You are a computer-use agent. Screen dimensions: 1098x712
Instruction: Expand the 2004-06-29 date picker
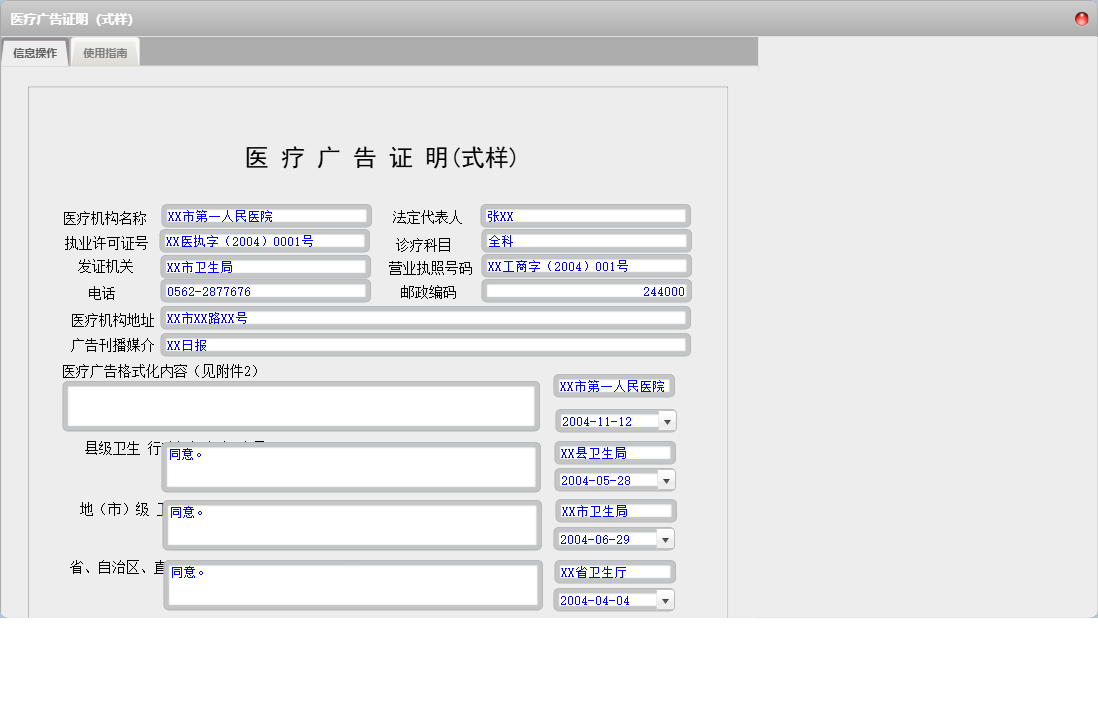(x=666, y=539)
